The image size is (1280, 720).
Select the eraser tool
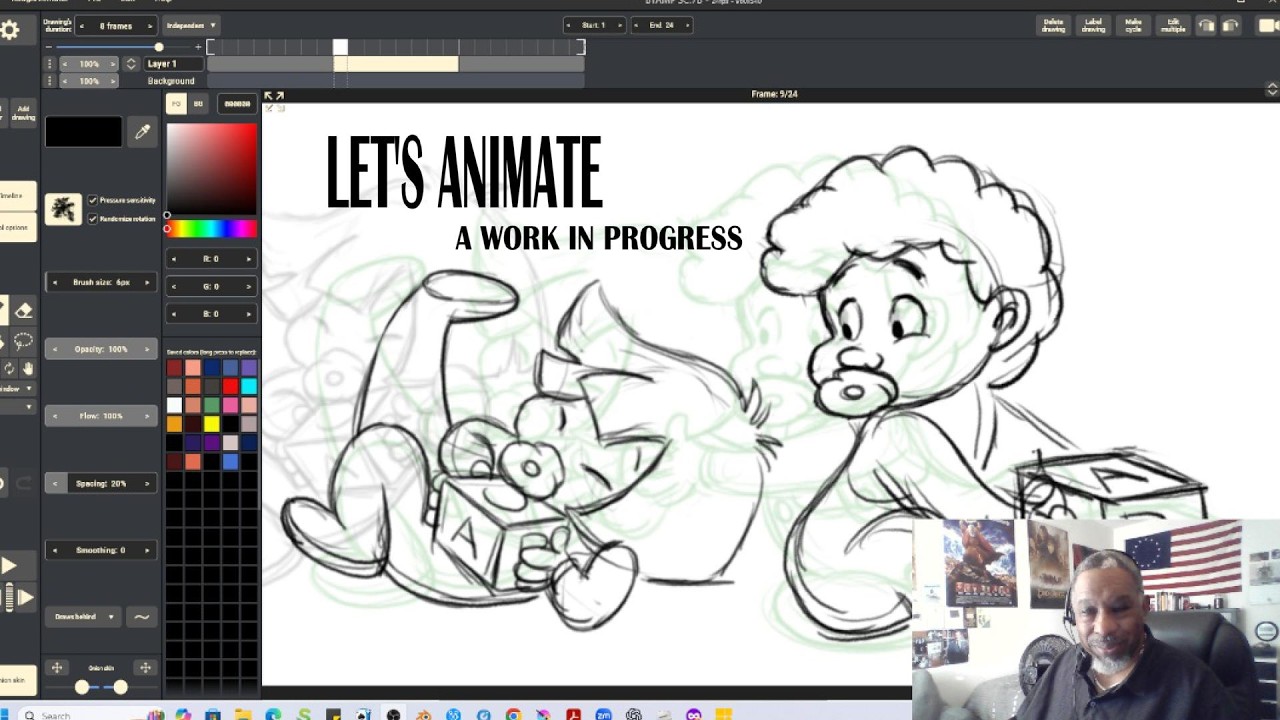pos(24,311)
